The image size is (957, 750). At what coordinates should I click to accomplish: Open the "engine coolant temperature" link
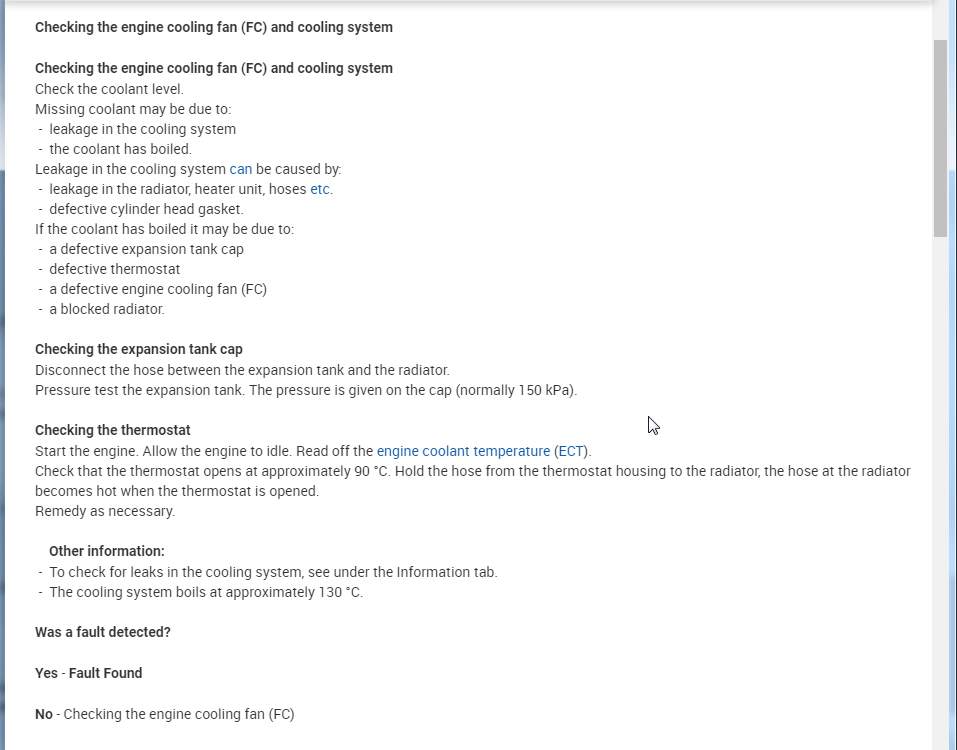463,451
